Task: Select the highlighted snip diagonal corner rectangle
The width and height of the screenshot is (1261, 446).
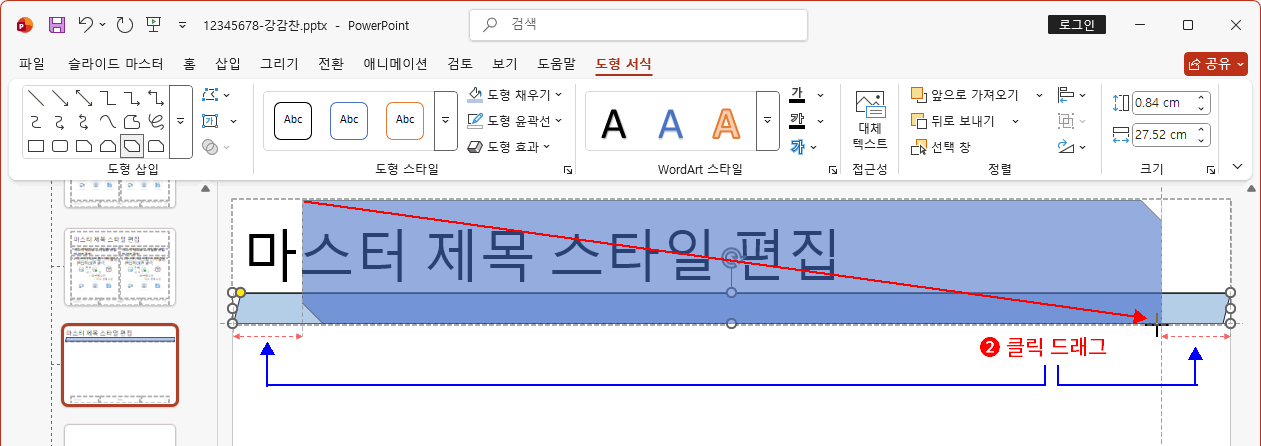Action: click(x=132, y=146)
